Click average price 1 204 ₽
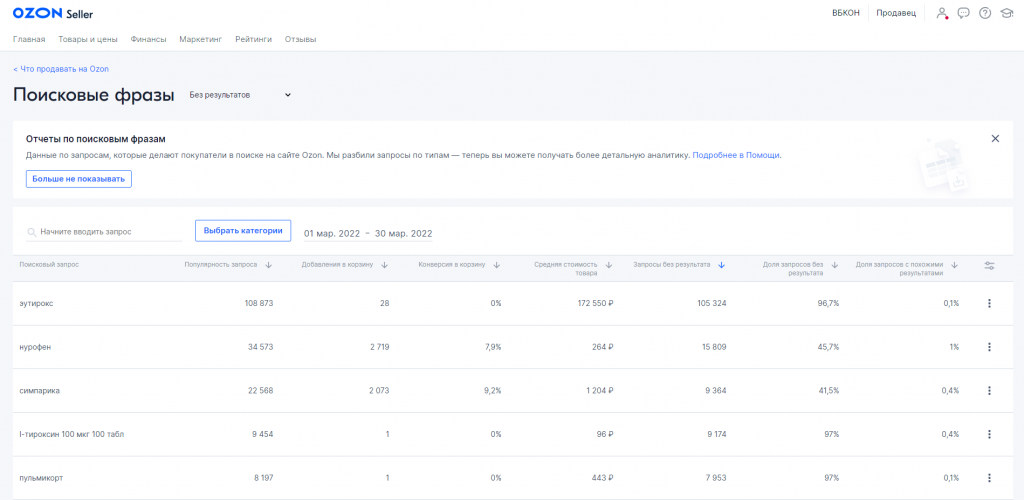The width and height of the screenshot is (1024, 500). pyautogui.click(x=599, y=390)
